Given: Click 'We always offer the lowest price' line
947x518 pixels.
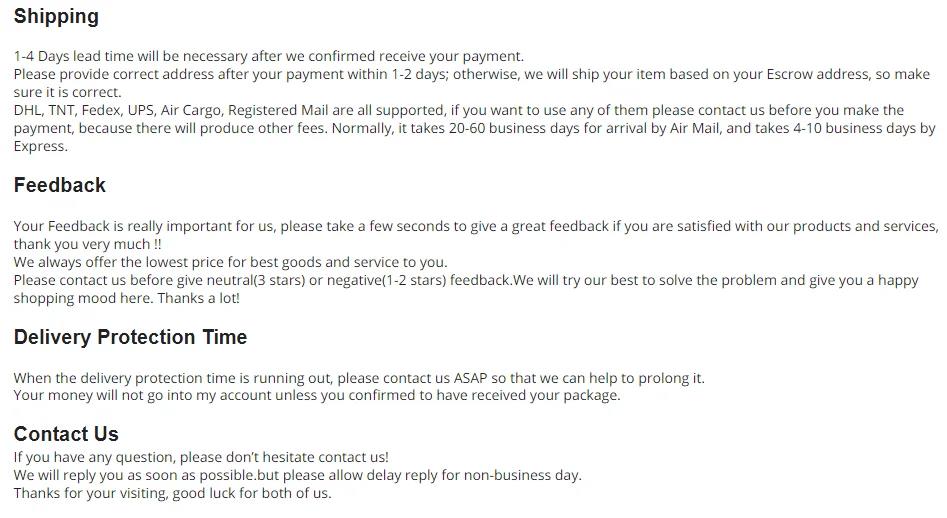Looking at the screenshot, I should click(x=231, y=263).
